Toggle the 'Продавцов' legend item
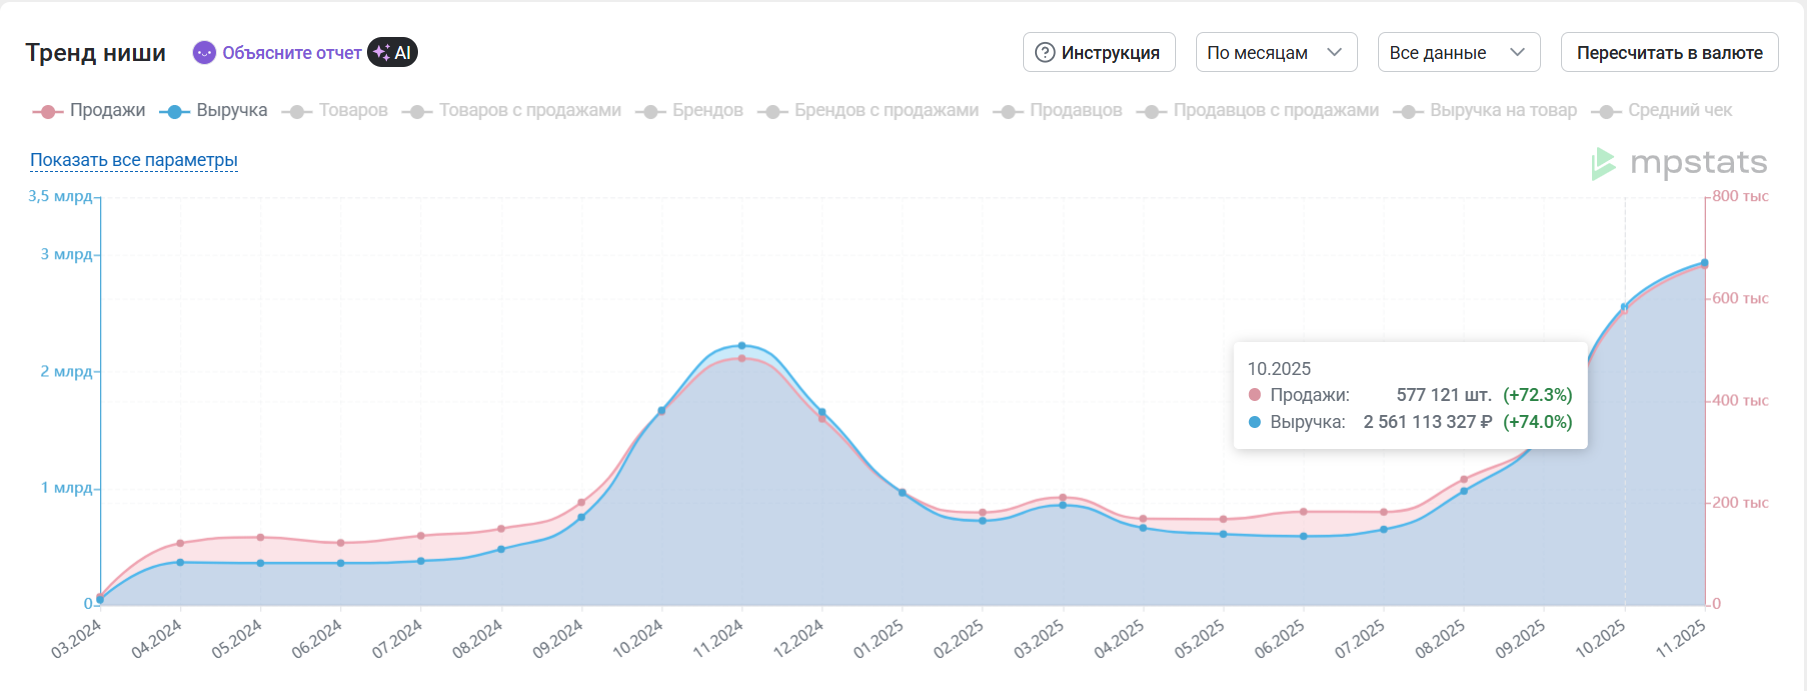The width and height of the screenshot is (1807, 691). (x=1075, y=111)
